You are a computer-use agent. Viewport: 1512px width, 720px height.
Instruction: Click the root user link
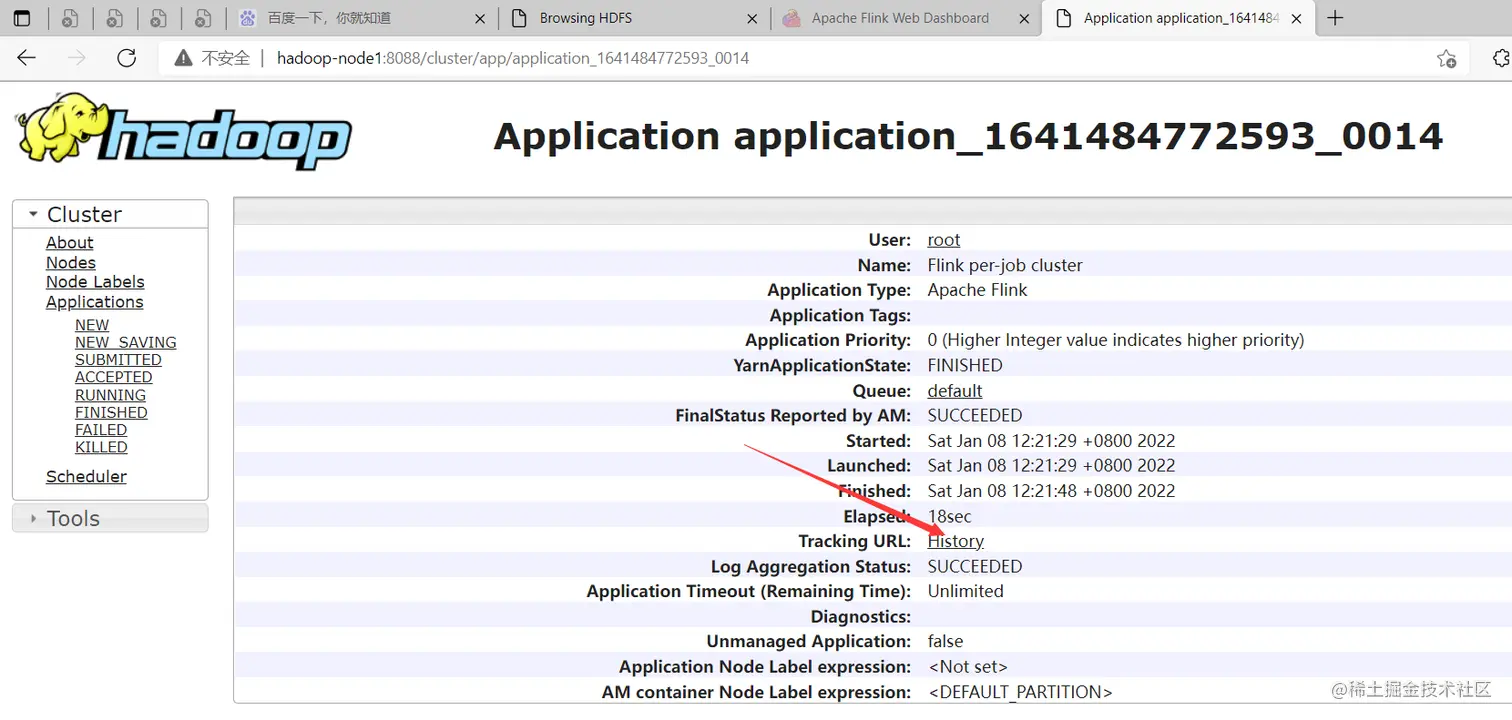pyautogui.click(x=943, y=240)
